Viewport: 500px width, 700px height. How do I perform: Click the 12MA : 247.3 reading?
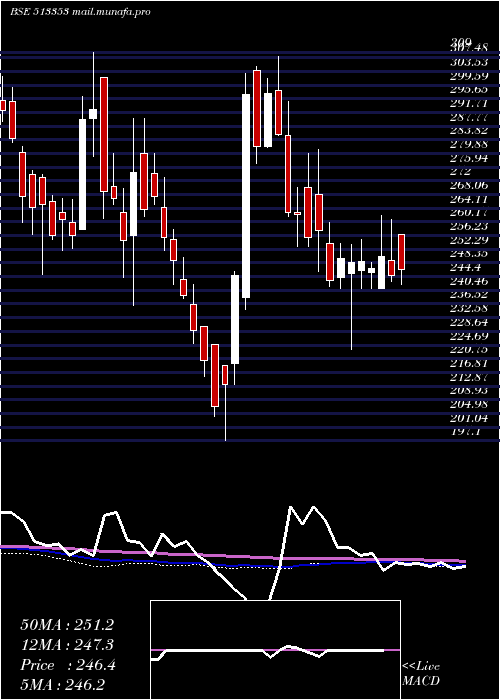[x=67, y=645]
